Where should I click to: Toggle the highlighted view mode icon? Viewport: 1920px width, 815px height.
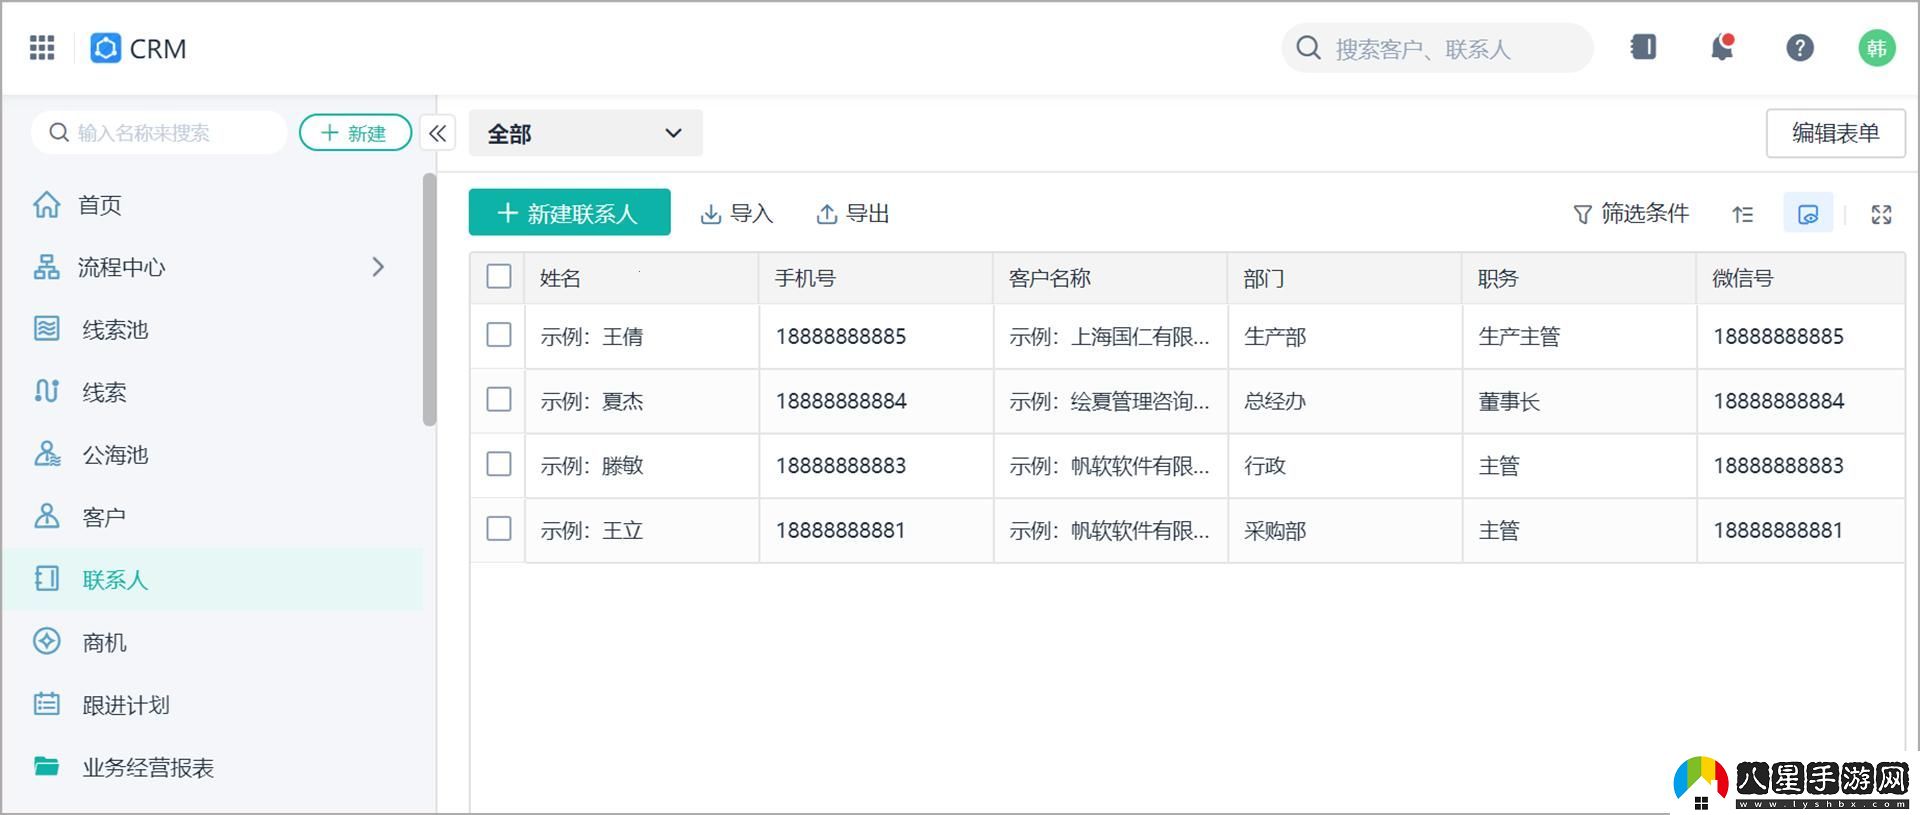tap(1808, 213)
